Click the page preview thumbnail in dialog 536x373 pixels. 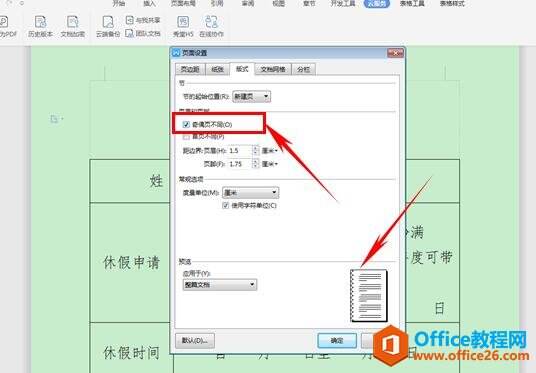tap(369, 296)
